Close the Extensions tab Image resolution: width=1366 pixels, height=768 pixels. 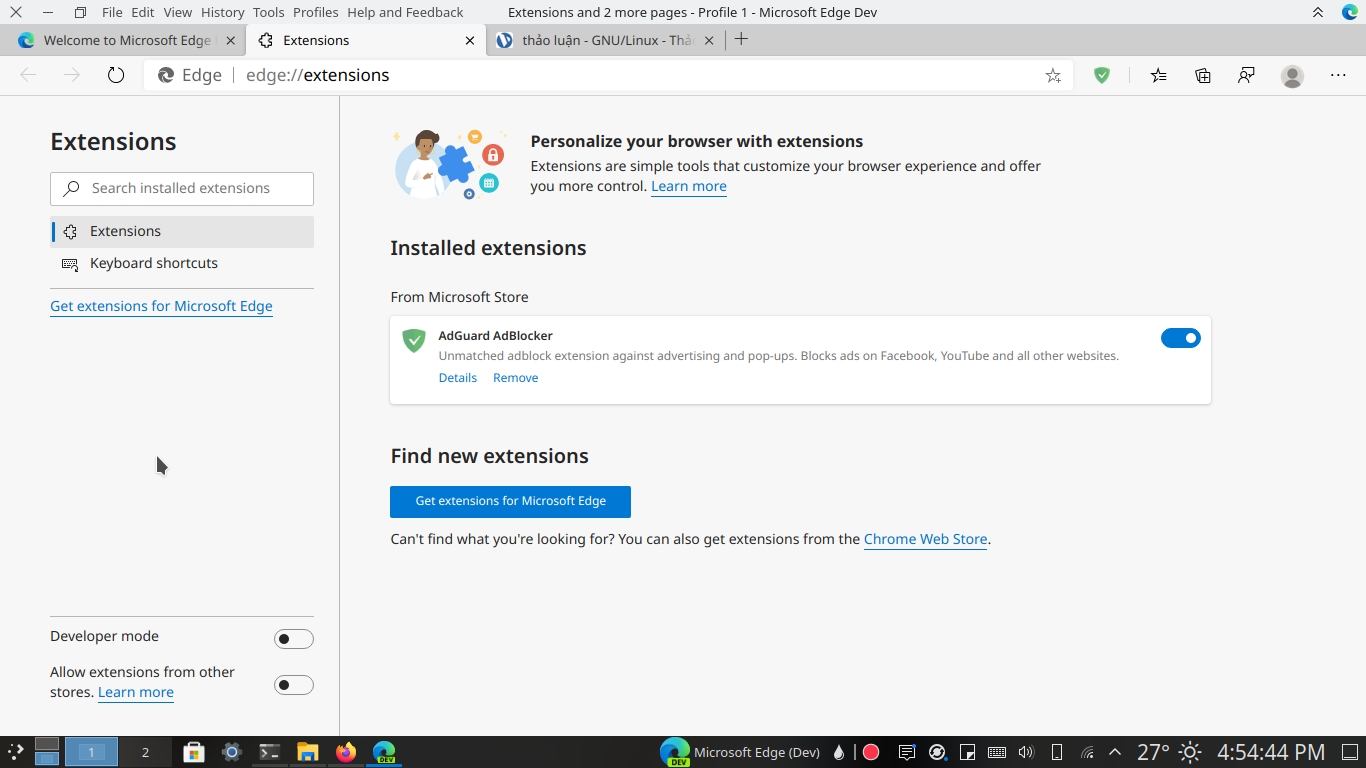click(x=471, y=41)
